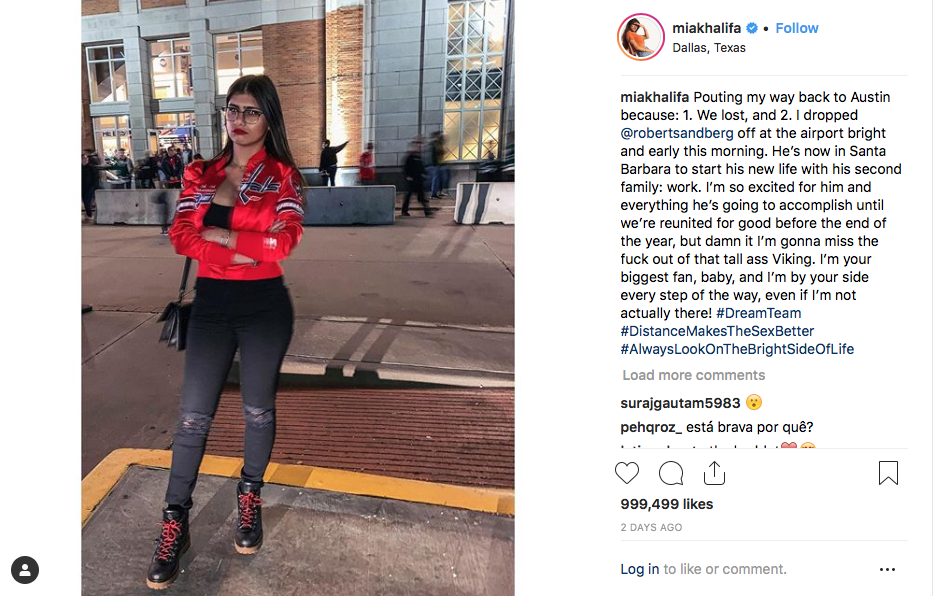Open the #AlwaysLookOnTheBrightSideOfLife hashtag
The image size is (933, 596).
pyautogui.click(x=737, y=349)
